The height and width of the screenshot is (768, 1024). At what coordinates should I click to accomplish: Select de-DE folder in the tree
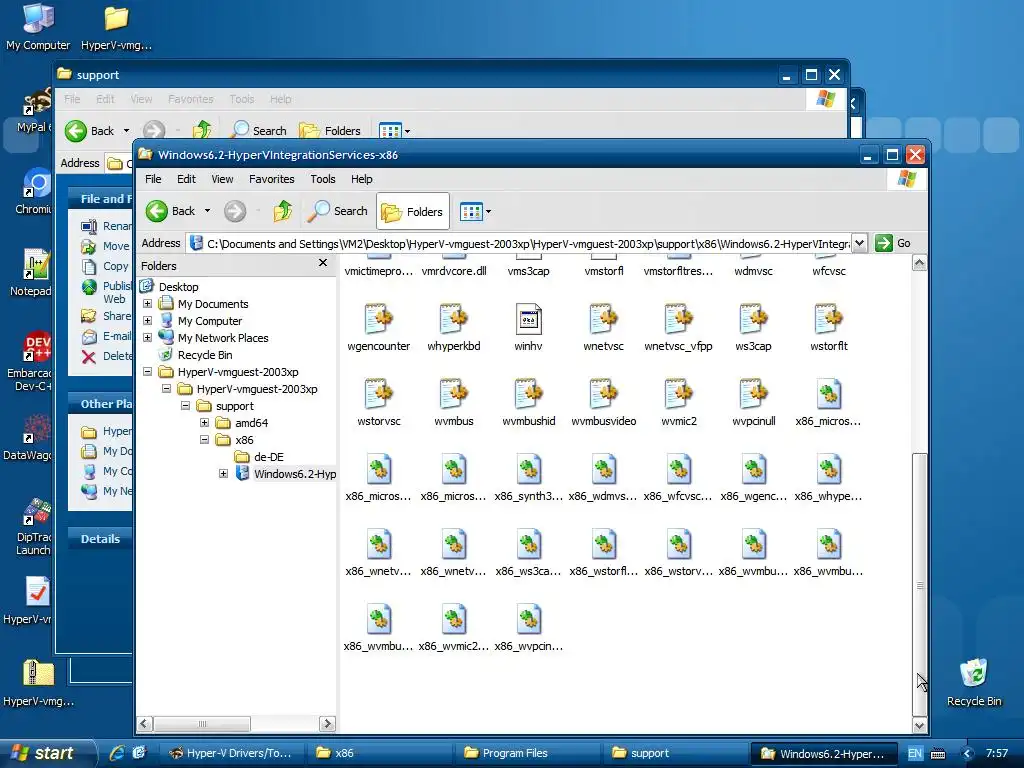click(x=268, y=456)
